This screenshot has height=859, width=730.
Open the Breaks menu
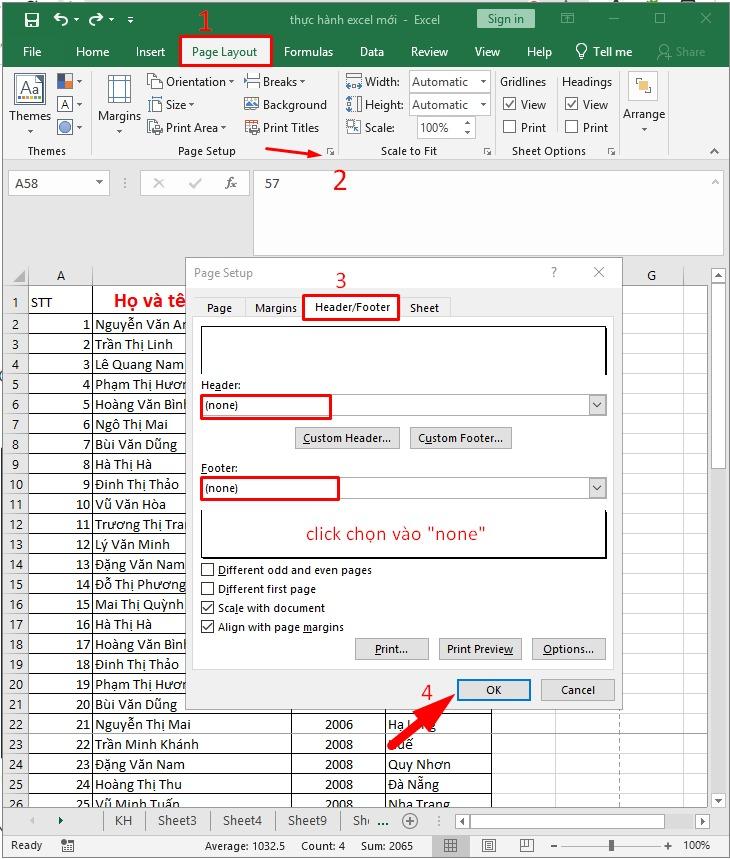pos(274,82)
